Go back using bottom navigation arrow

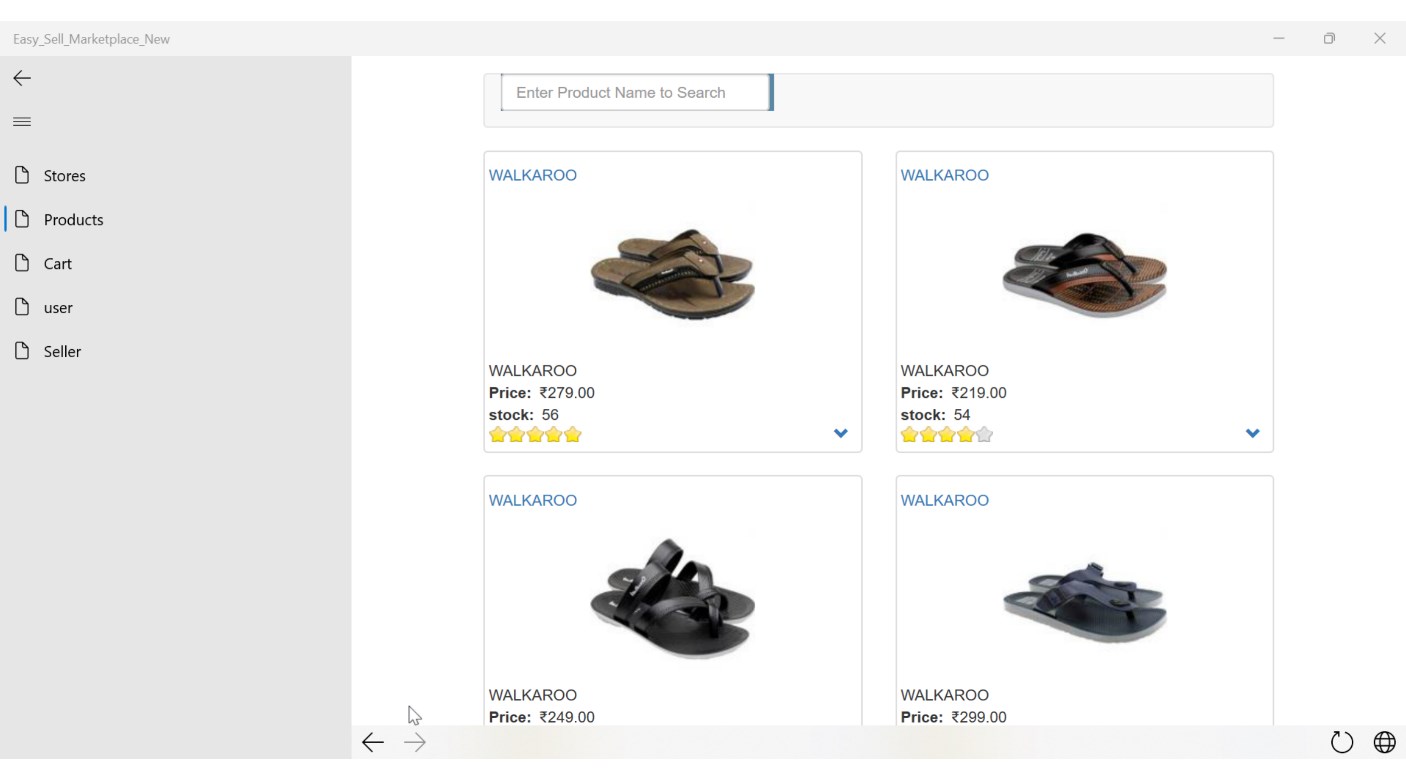coord(372,742)
